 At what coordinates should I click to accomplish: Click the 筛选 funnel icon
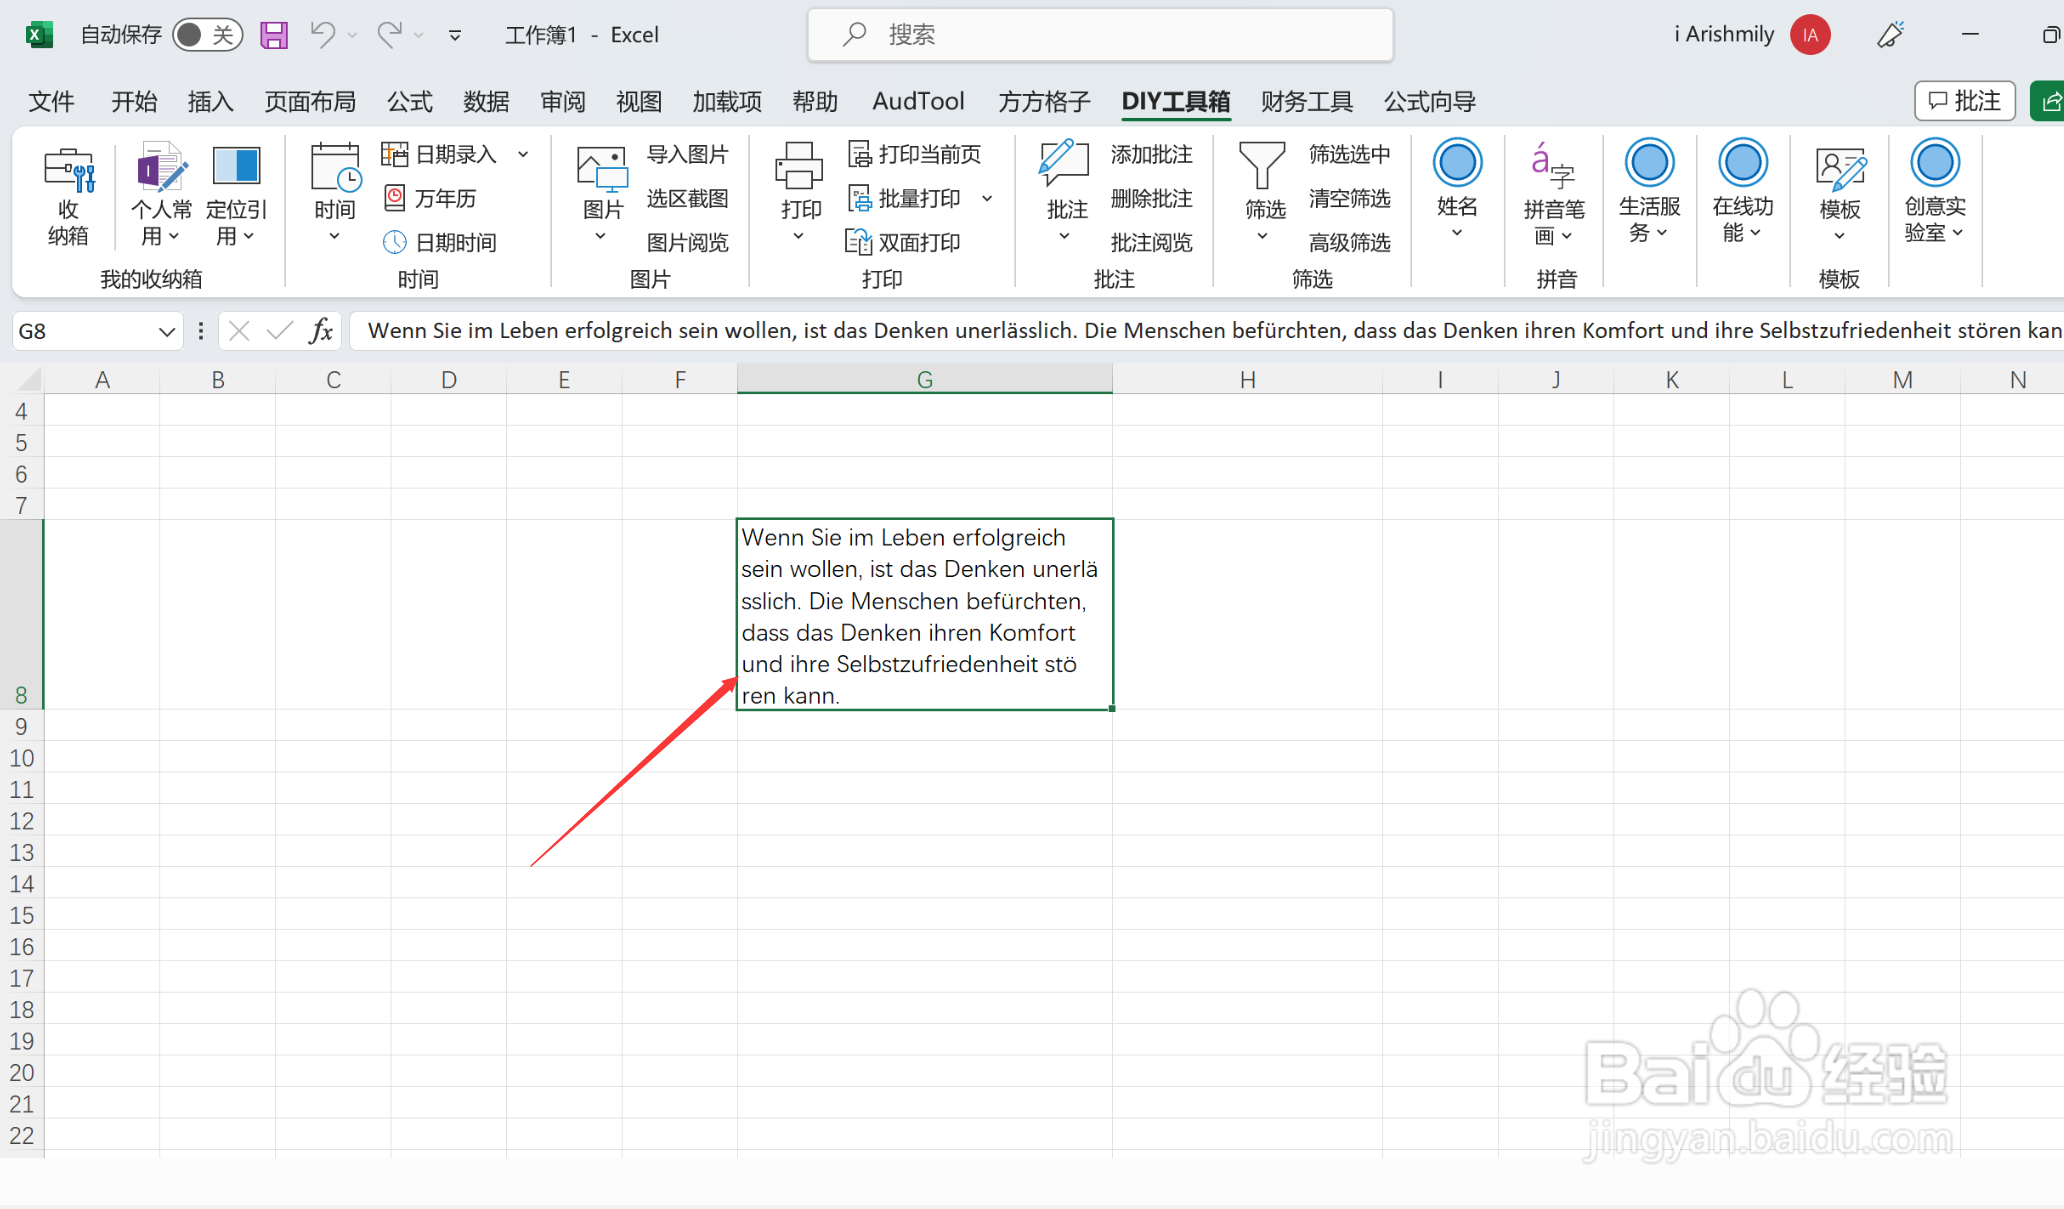(x=1262, y=166)
